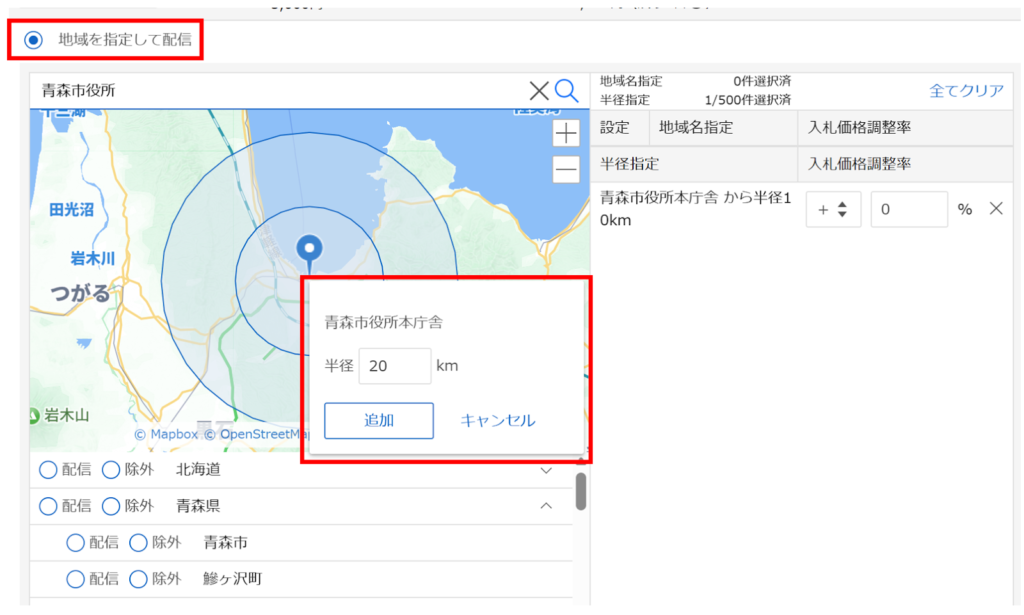Open the bid adjustment +/- sign dropdown

pyautogui.click(x=833, y=210)
